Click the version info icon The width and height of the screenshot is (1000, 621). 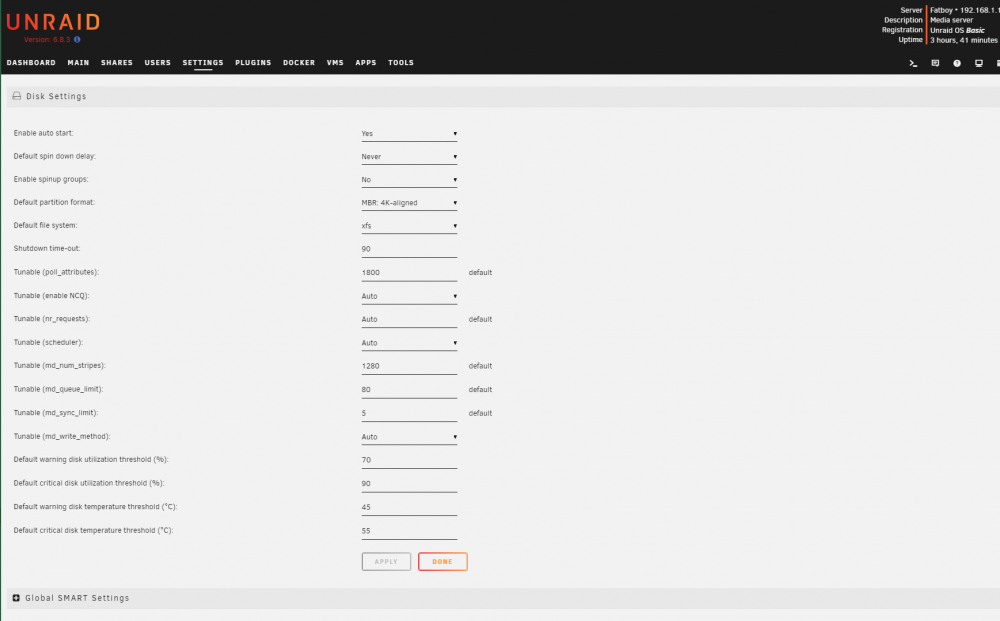coord(77,40)
